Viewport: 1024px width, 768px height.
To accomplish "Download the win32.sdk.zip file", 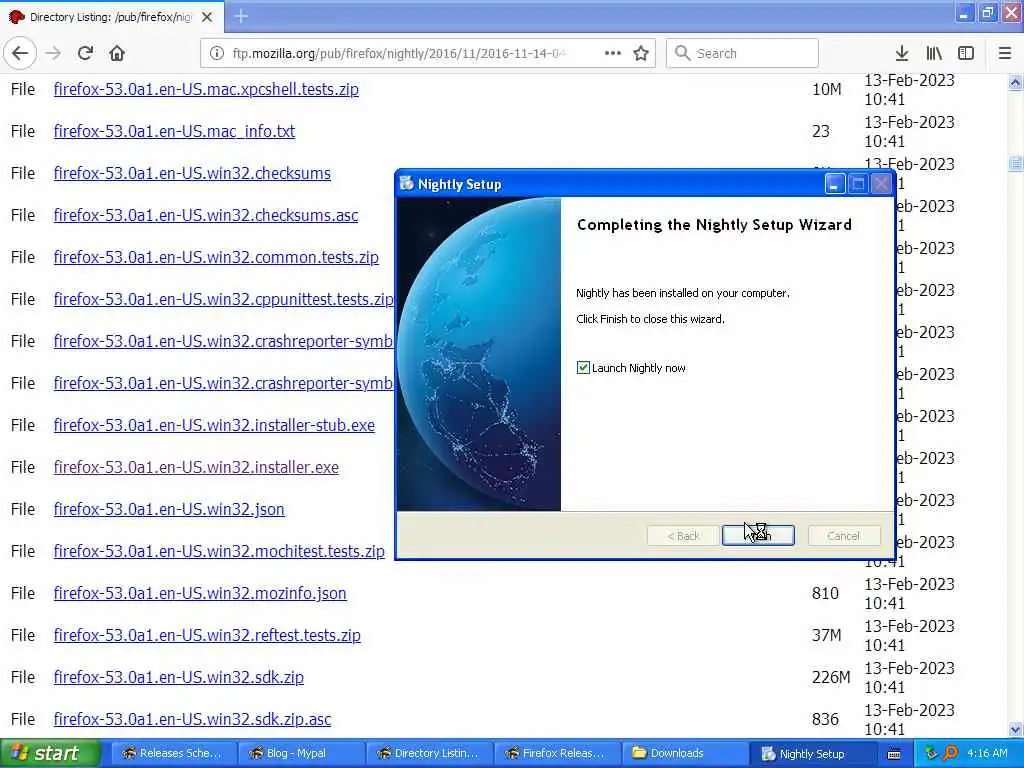I will 179,677.
